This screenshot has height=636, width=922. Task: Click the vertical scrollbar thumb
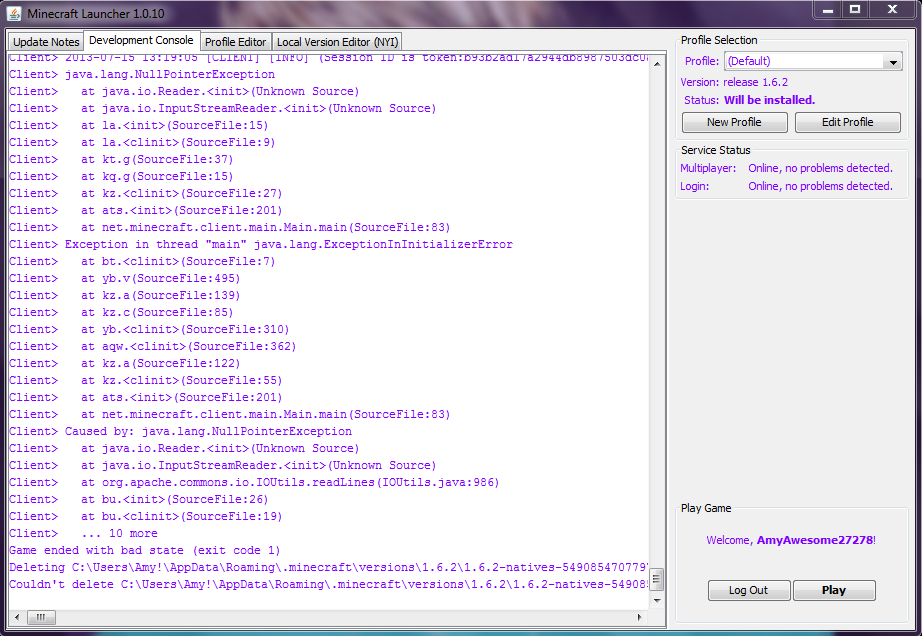coord(657,580)
